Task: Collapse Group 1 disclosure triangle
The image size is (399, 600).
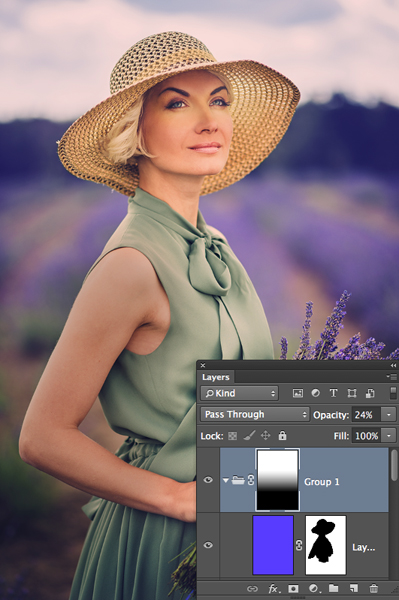Action: [x=226, y=480]
